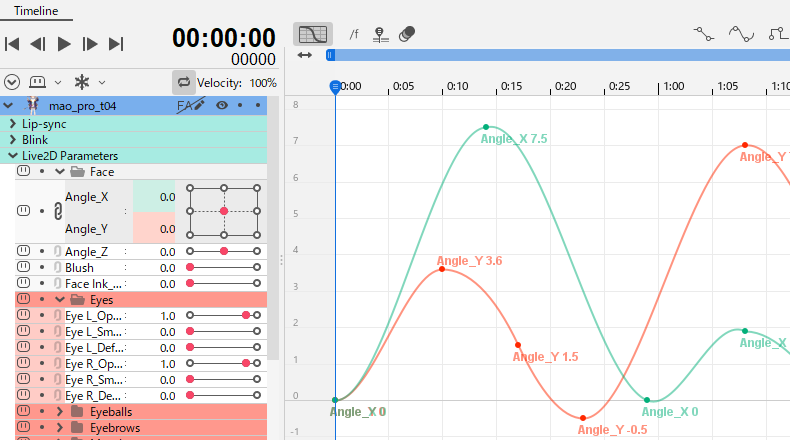The width and height of the screenshot is (790, 440).
Task: Open dropdown next to snowflake icon
Action: tap(102, 82)
